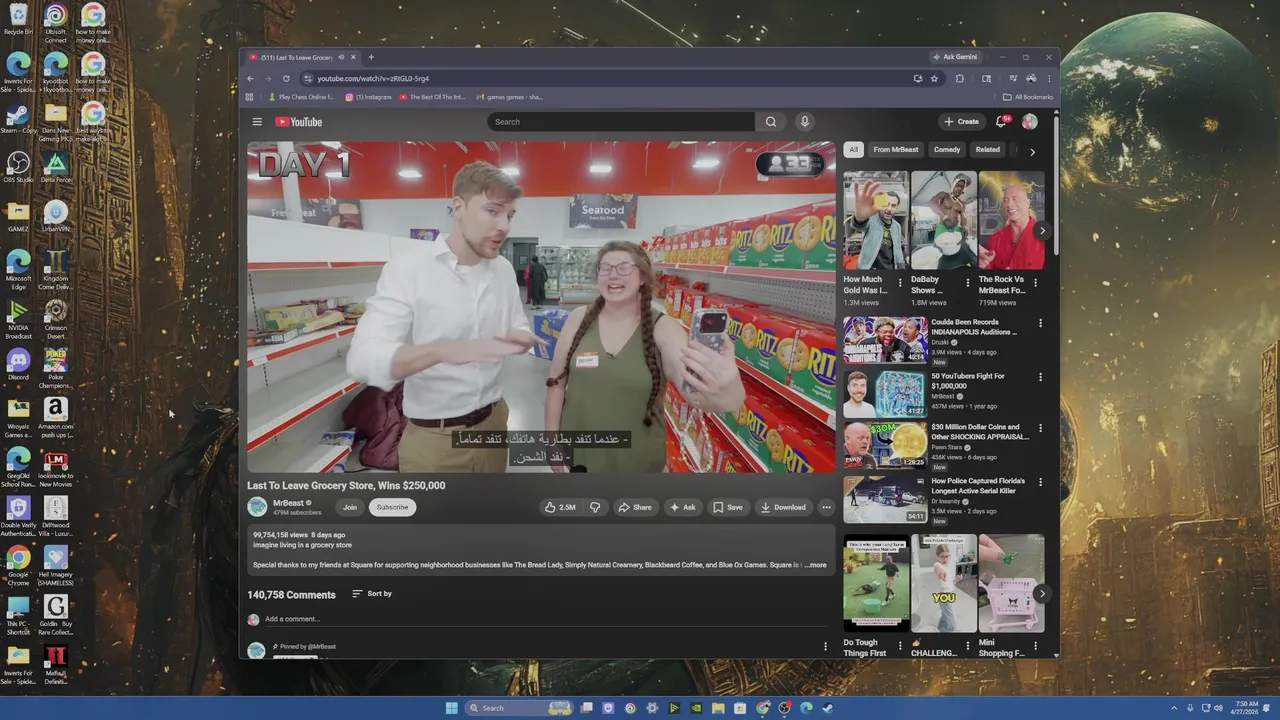
Task: Close the Last To Leave Grocery tab
Action: [353, 57]
